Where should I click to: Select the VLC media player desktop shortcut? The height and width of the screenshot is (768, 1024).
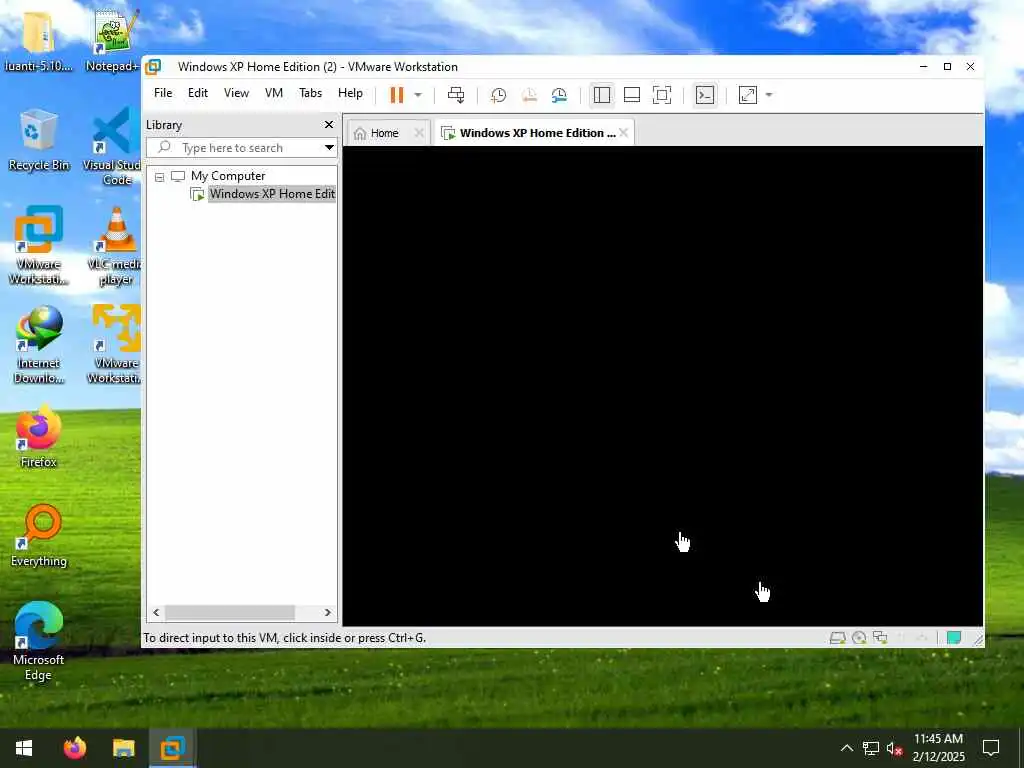tap(115, 246)
